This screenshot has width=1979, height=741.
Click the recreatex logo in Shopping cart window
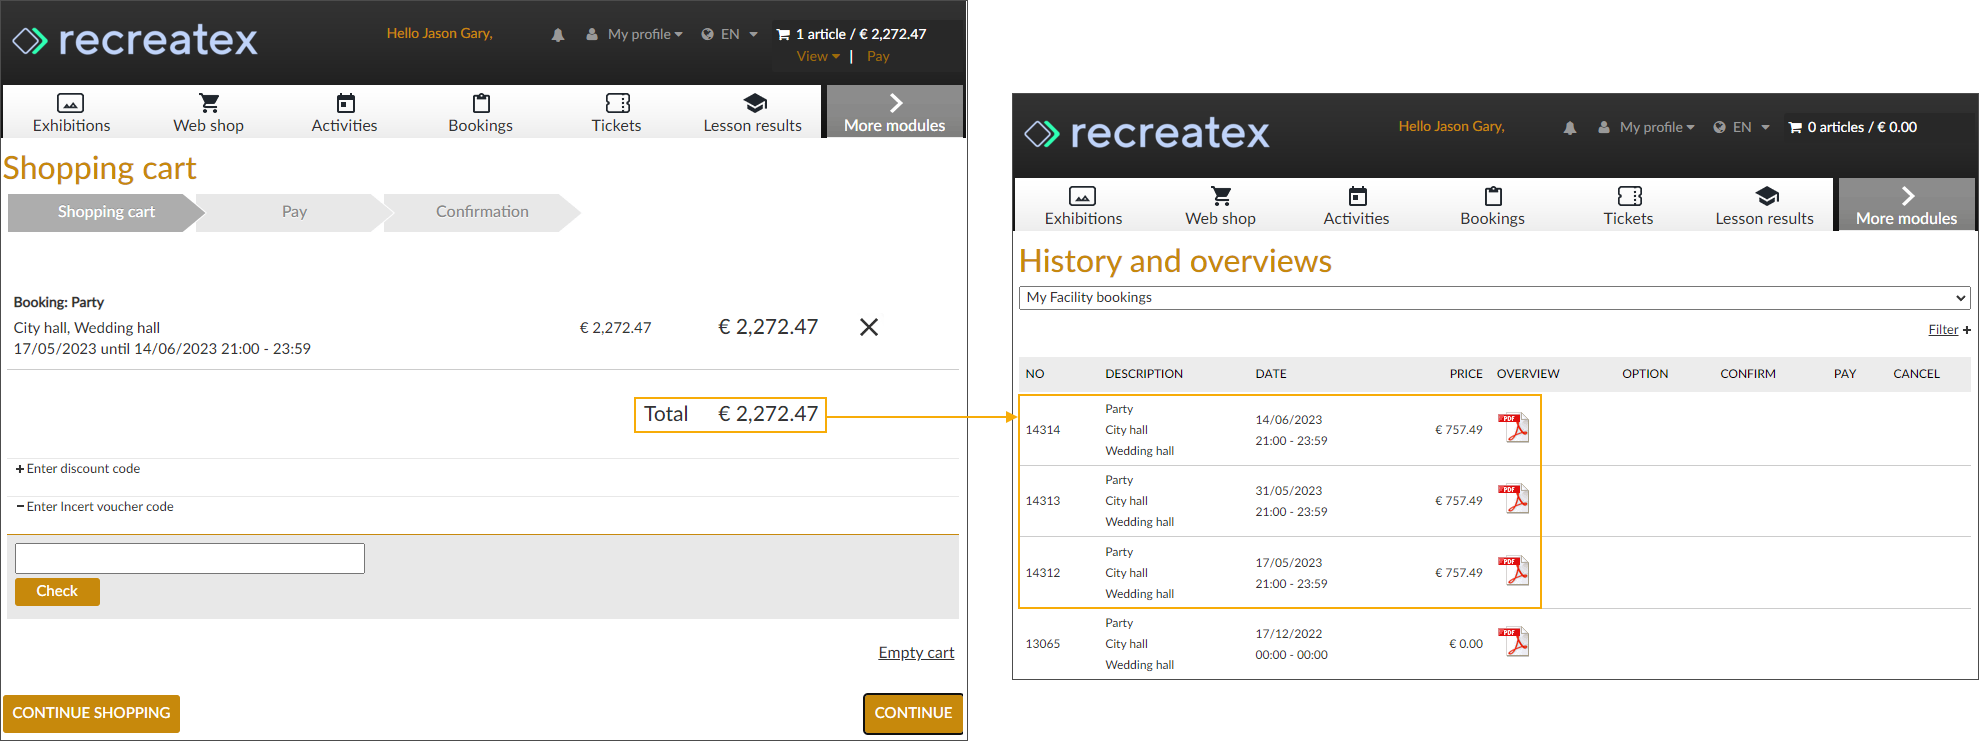click(135, 40)
